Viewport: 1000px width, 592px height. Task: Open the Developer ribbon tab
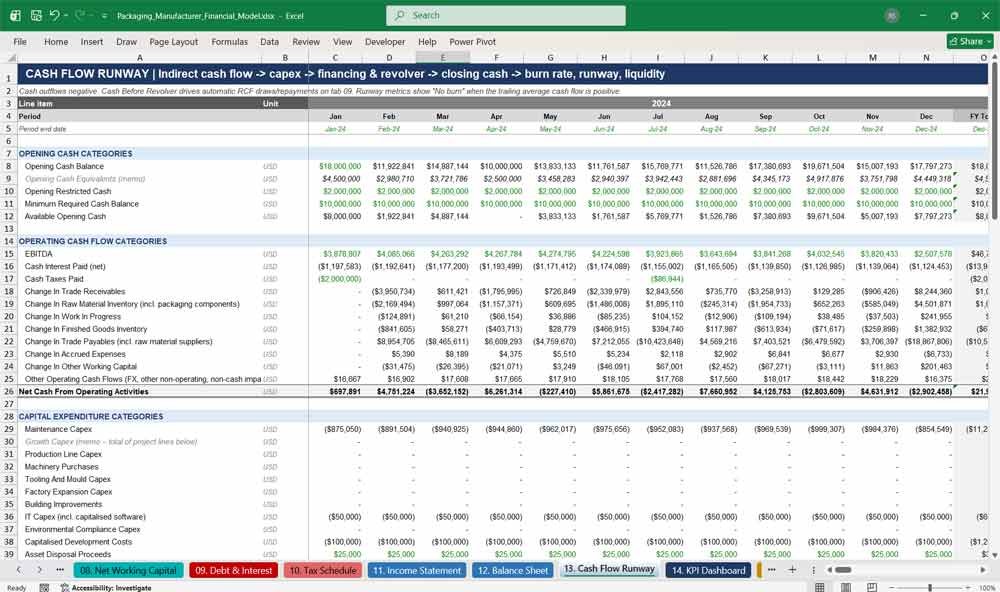tap(385, 41)
